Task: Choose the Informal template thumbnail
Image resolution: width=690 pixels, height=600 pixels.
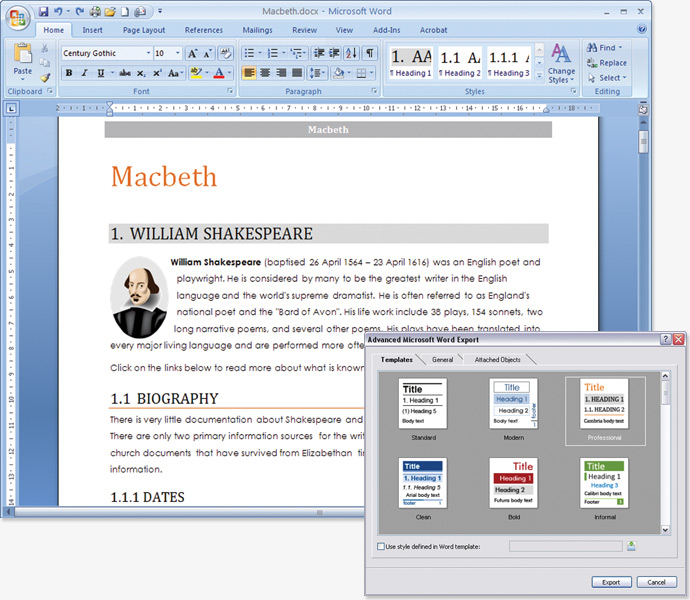Action: tap(604, 483)
